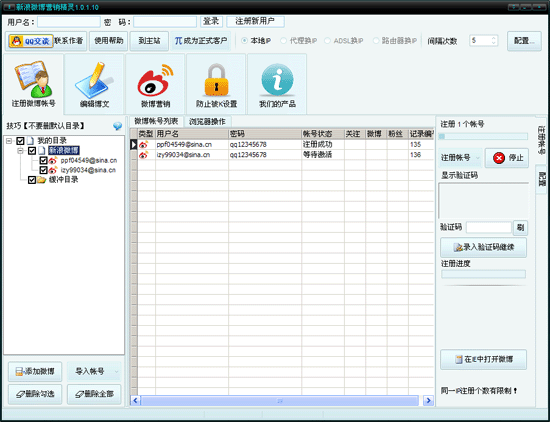This screenshot has width=550, height=422.
Task: Select the ADSL换IP radio button
Action: tap(327, 41)
